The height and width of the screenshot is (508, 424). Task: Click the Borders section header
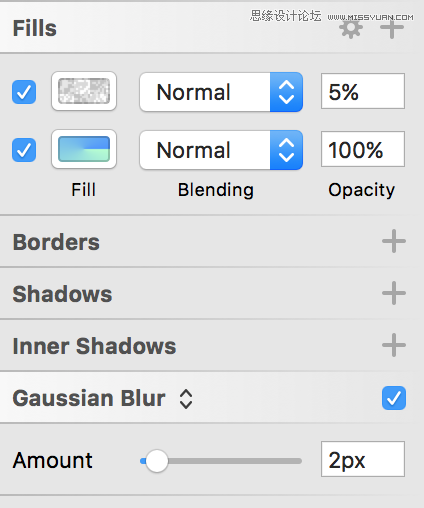point(56,242)
